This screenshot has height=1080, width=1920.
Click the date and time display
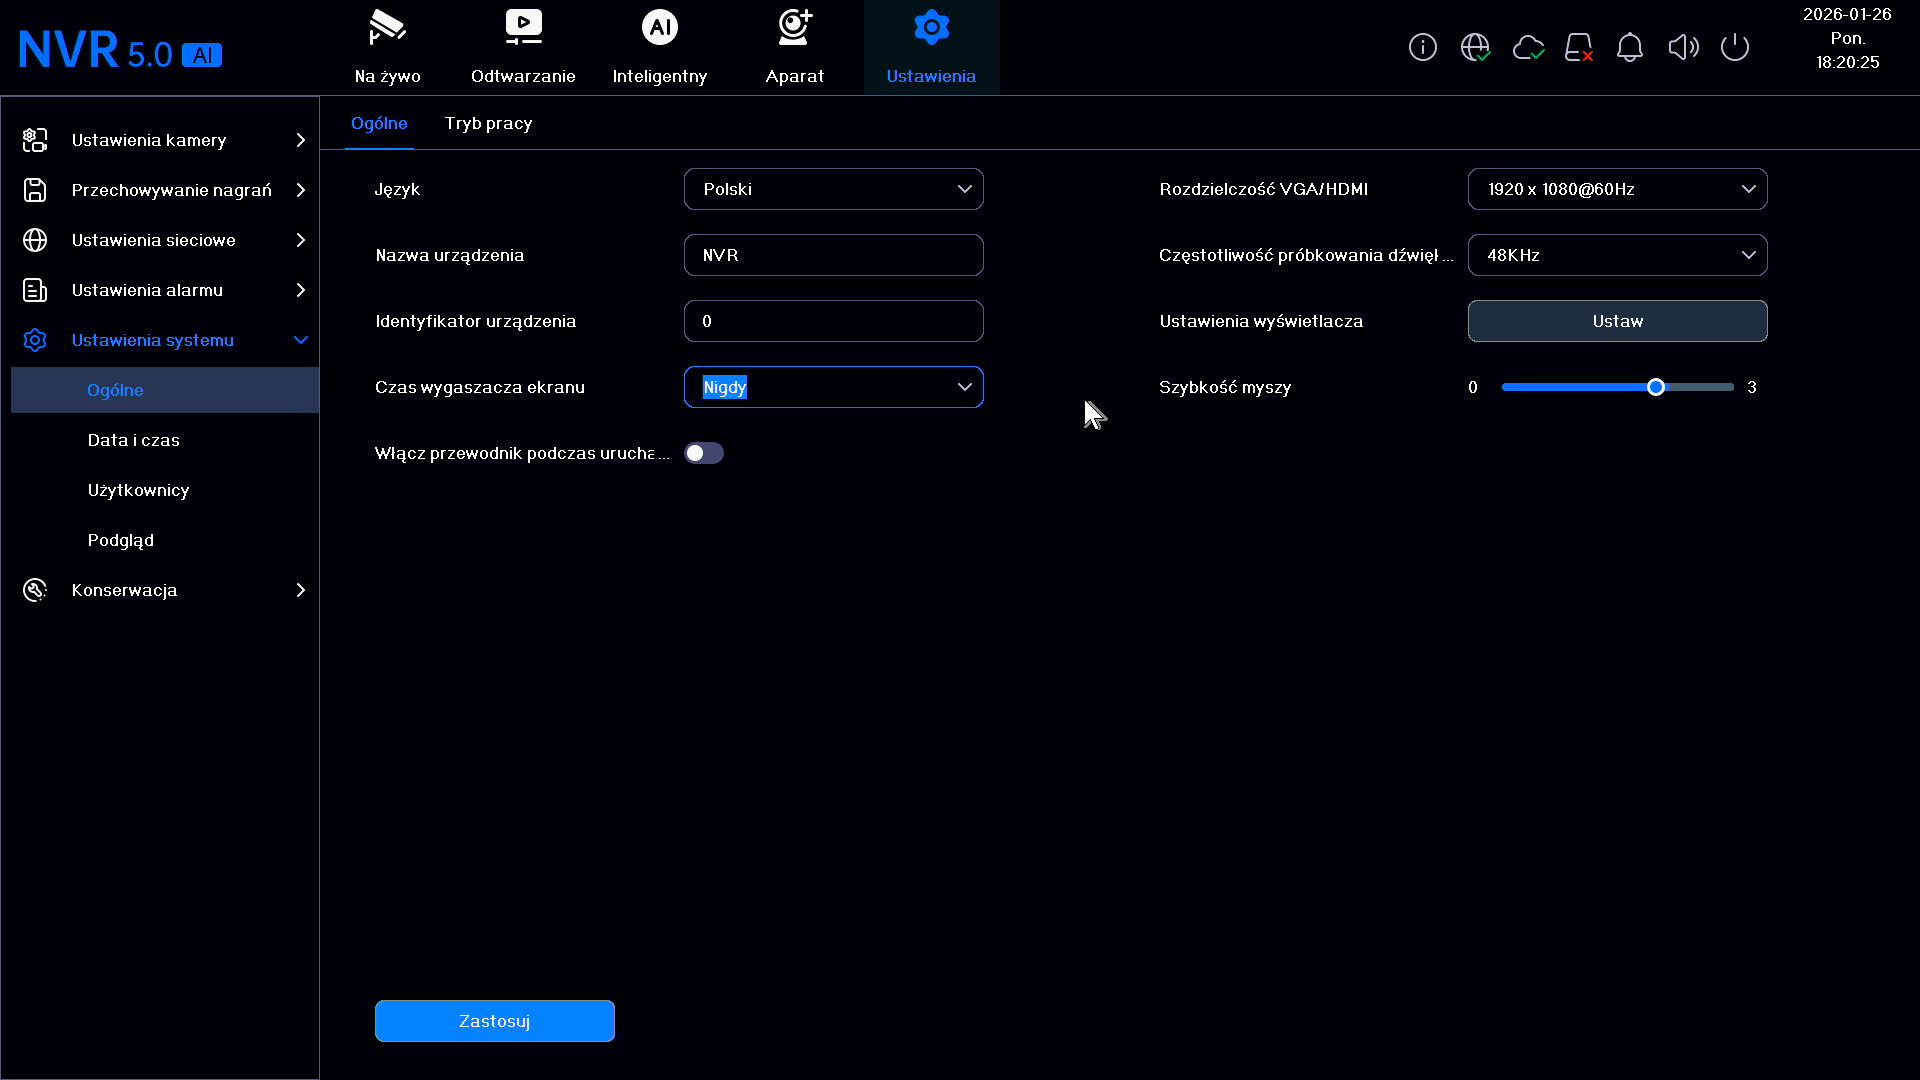pyautogui.click(x=1847, y=38)
